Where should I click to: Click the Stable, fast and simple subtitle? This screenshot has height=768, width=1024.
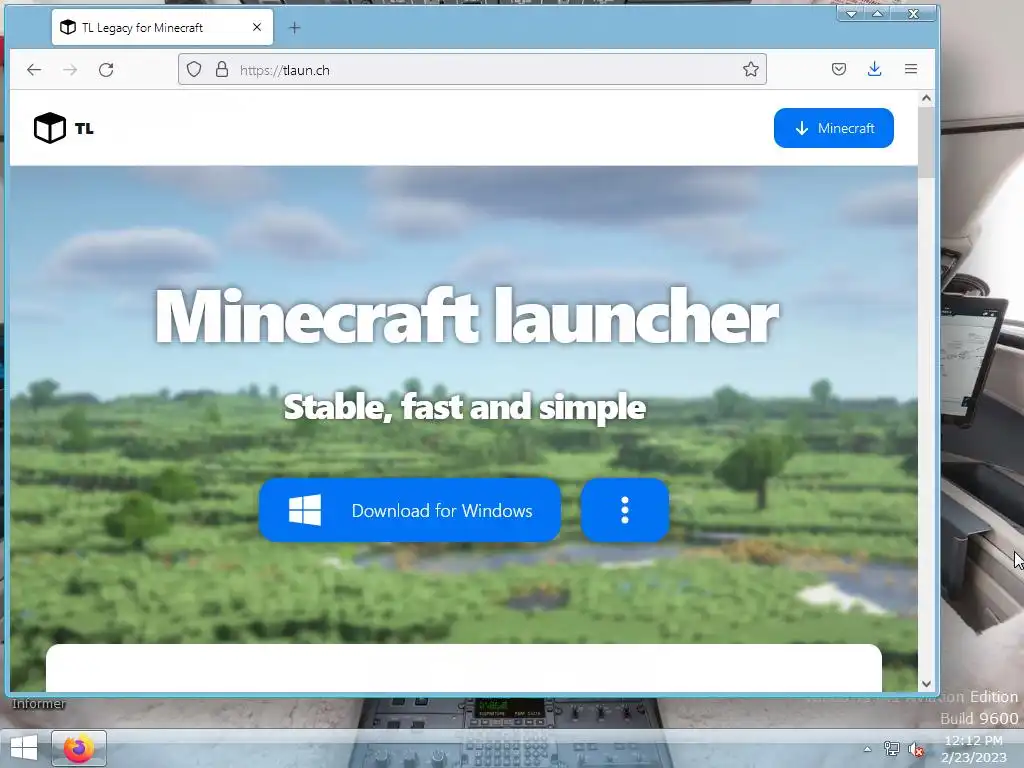pos(465,408)
